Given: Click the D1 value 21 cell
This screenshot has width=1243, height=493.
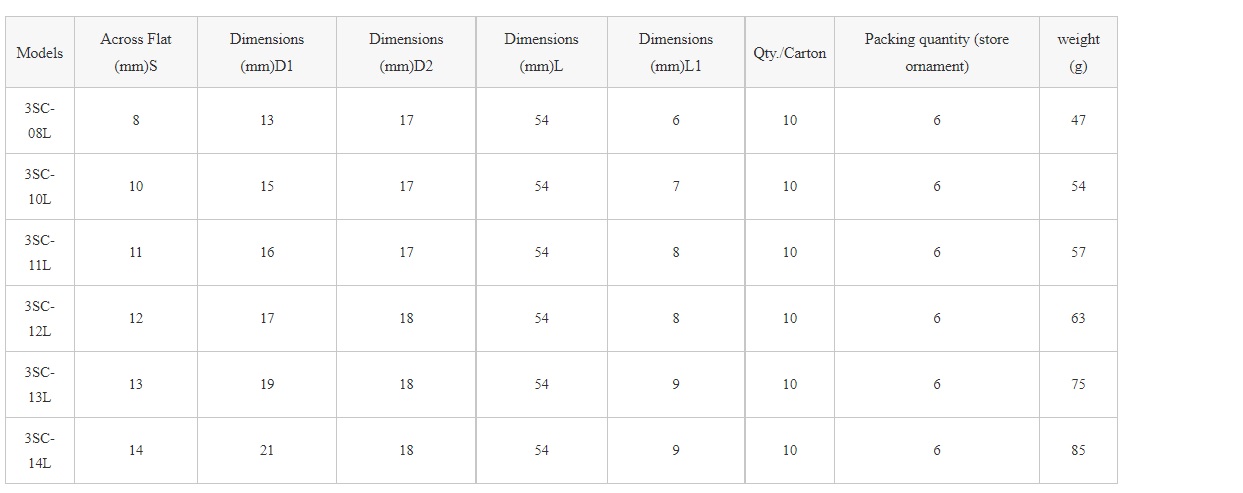Looking at the screenshot, I should pyautogui.click(x=267, y=450).
